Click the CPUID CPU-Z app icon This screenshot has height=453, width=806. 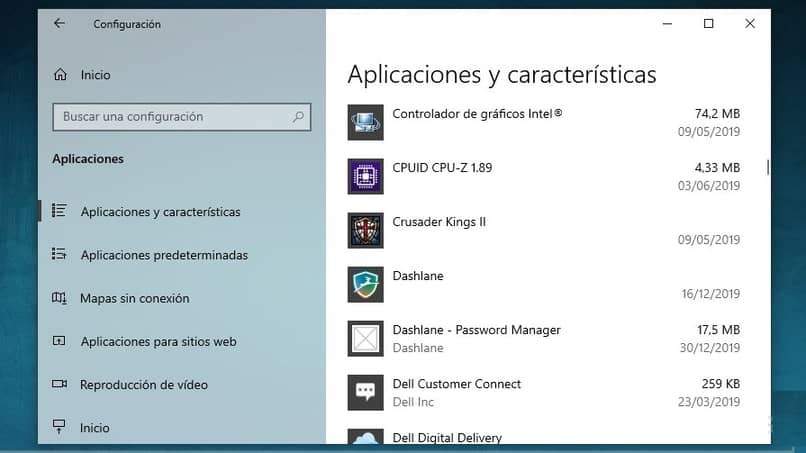tap(365, 176)
